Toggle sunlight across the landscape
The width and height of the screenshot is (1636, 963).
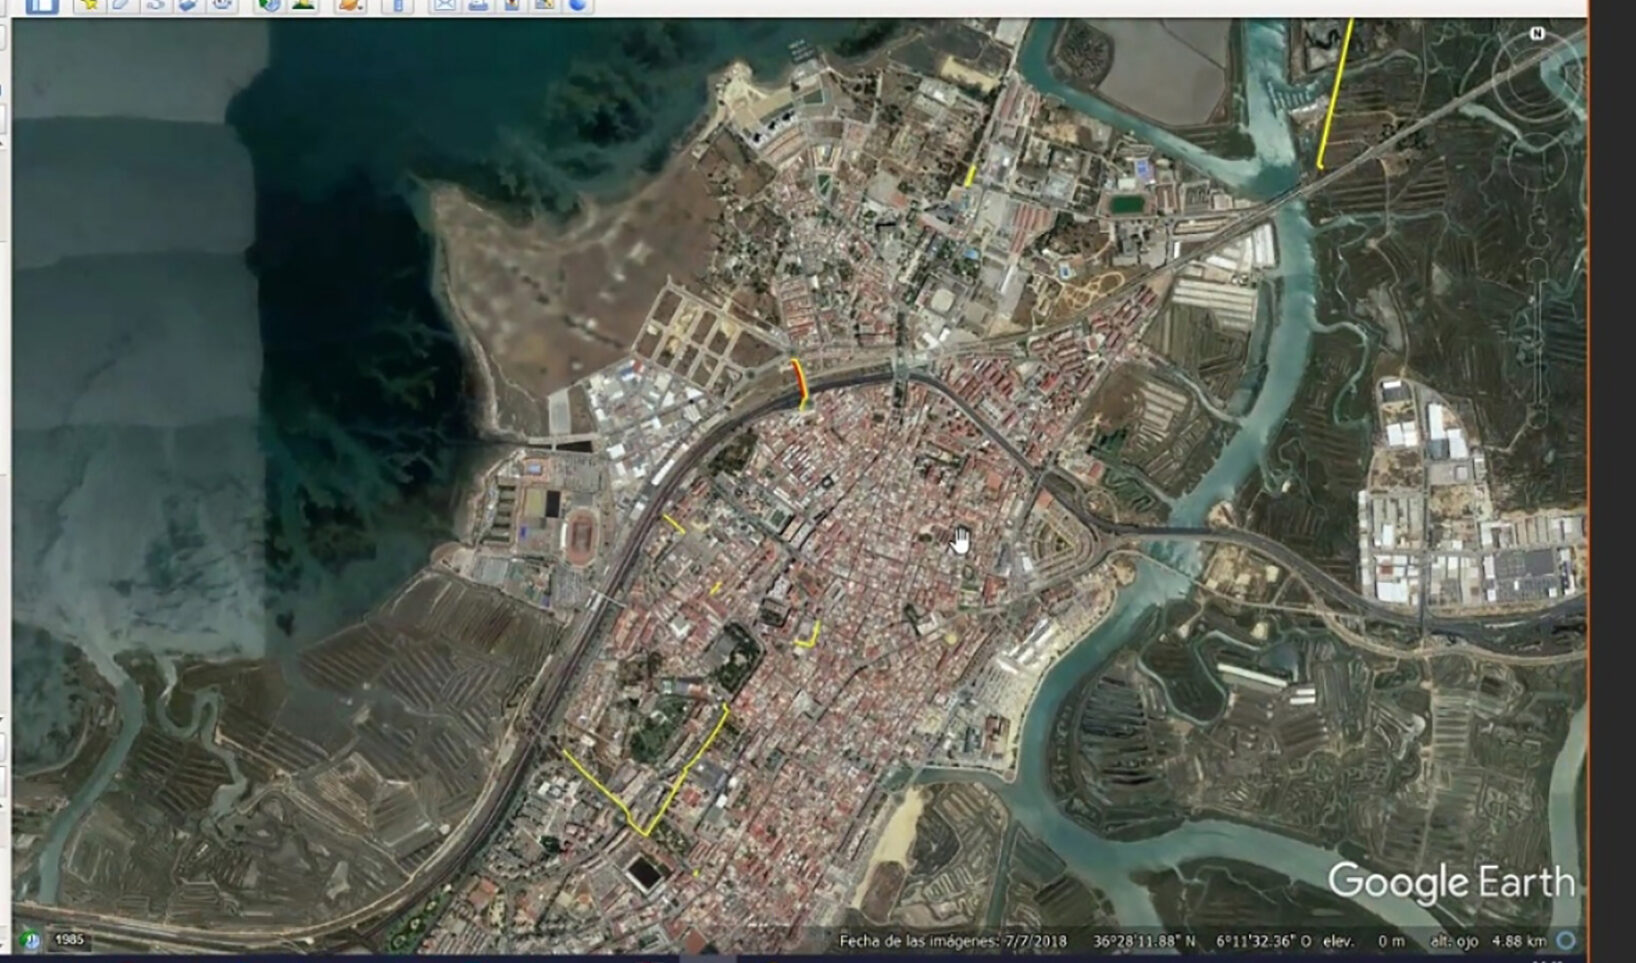[302, 5]
